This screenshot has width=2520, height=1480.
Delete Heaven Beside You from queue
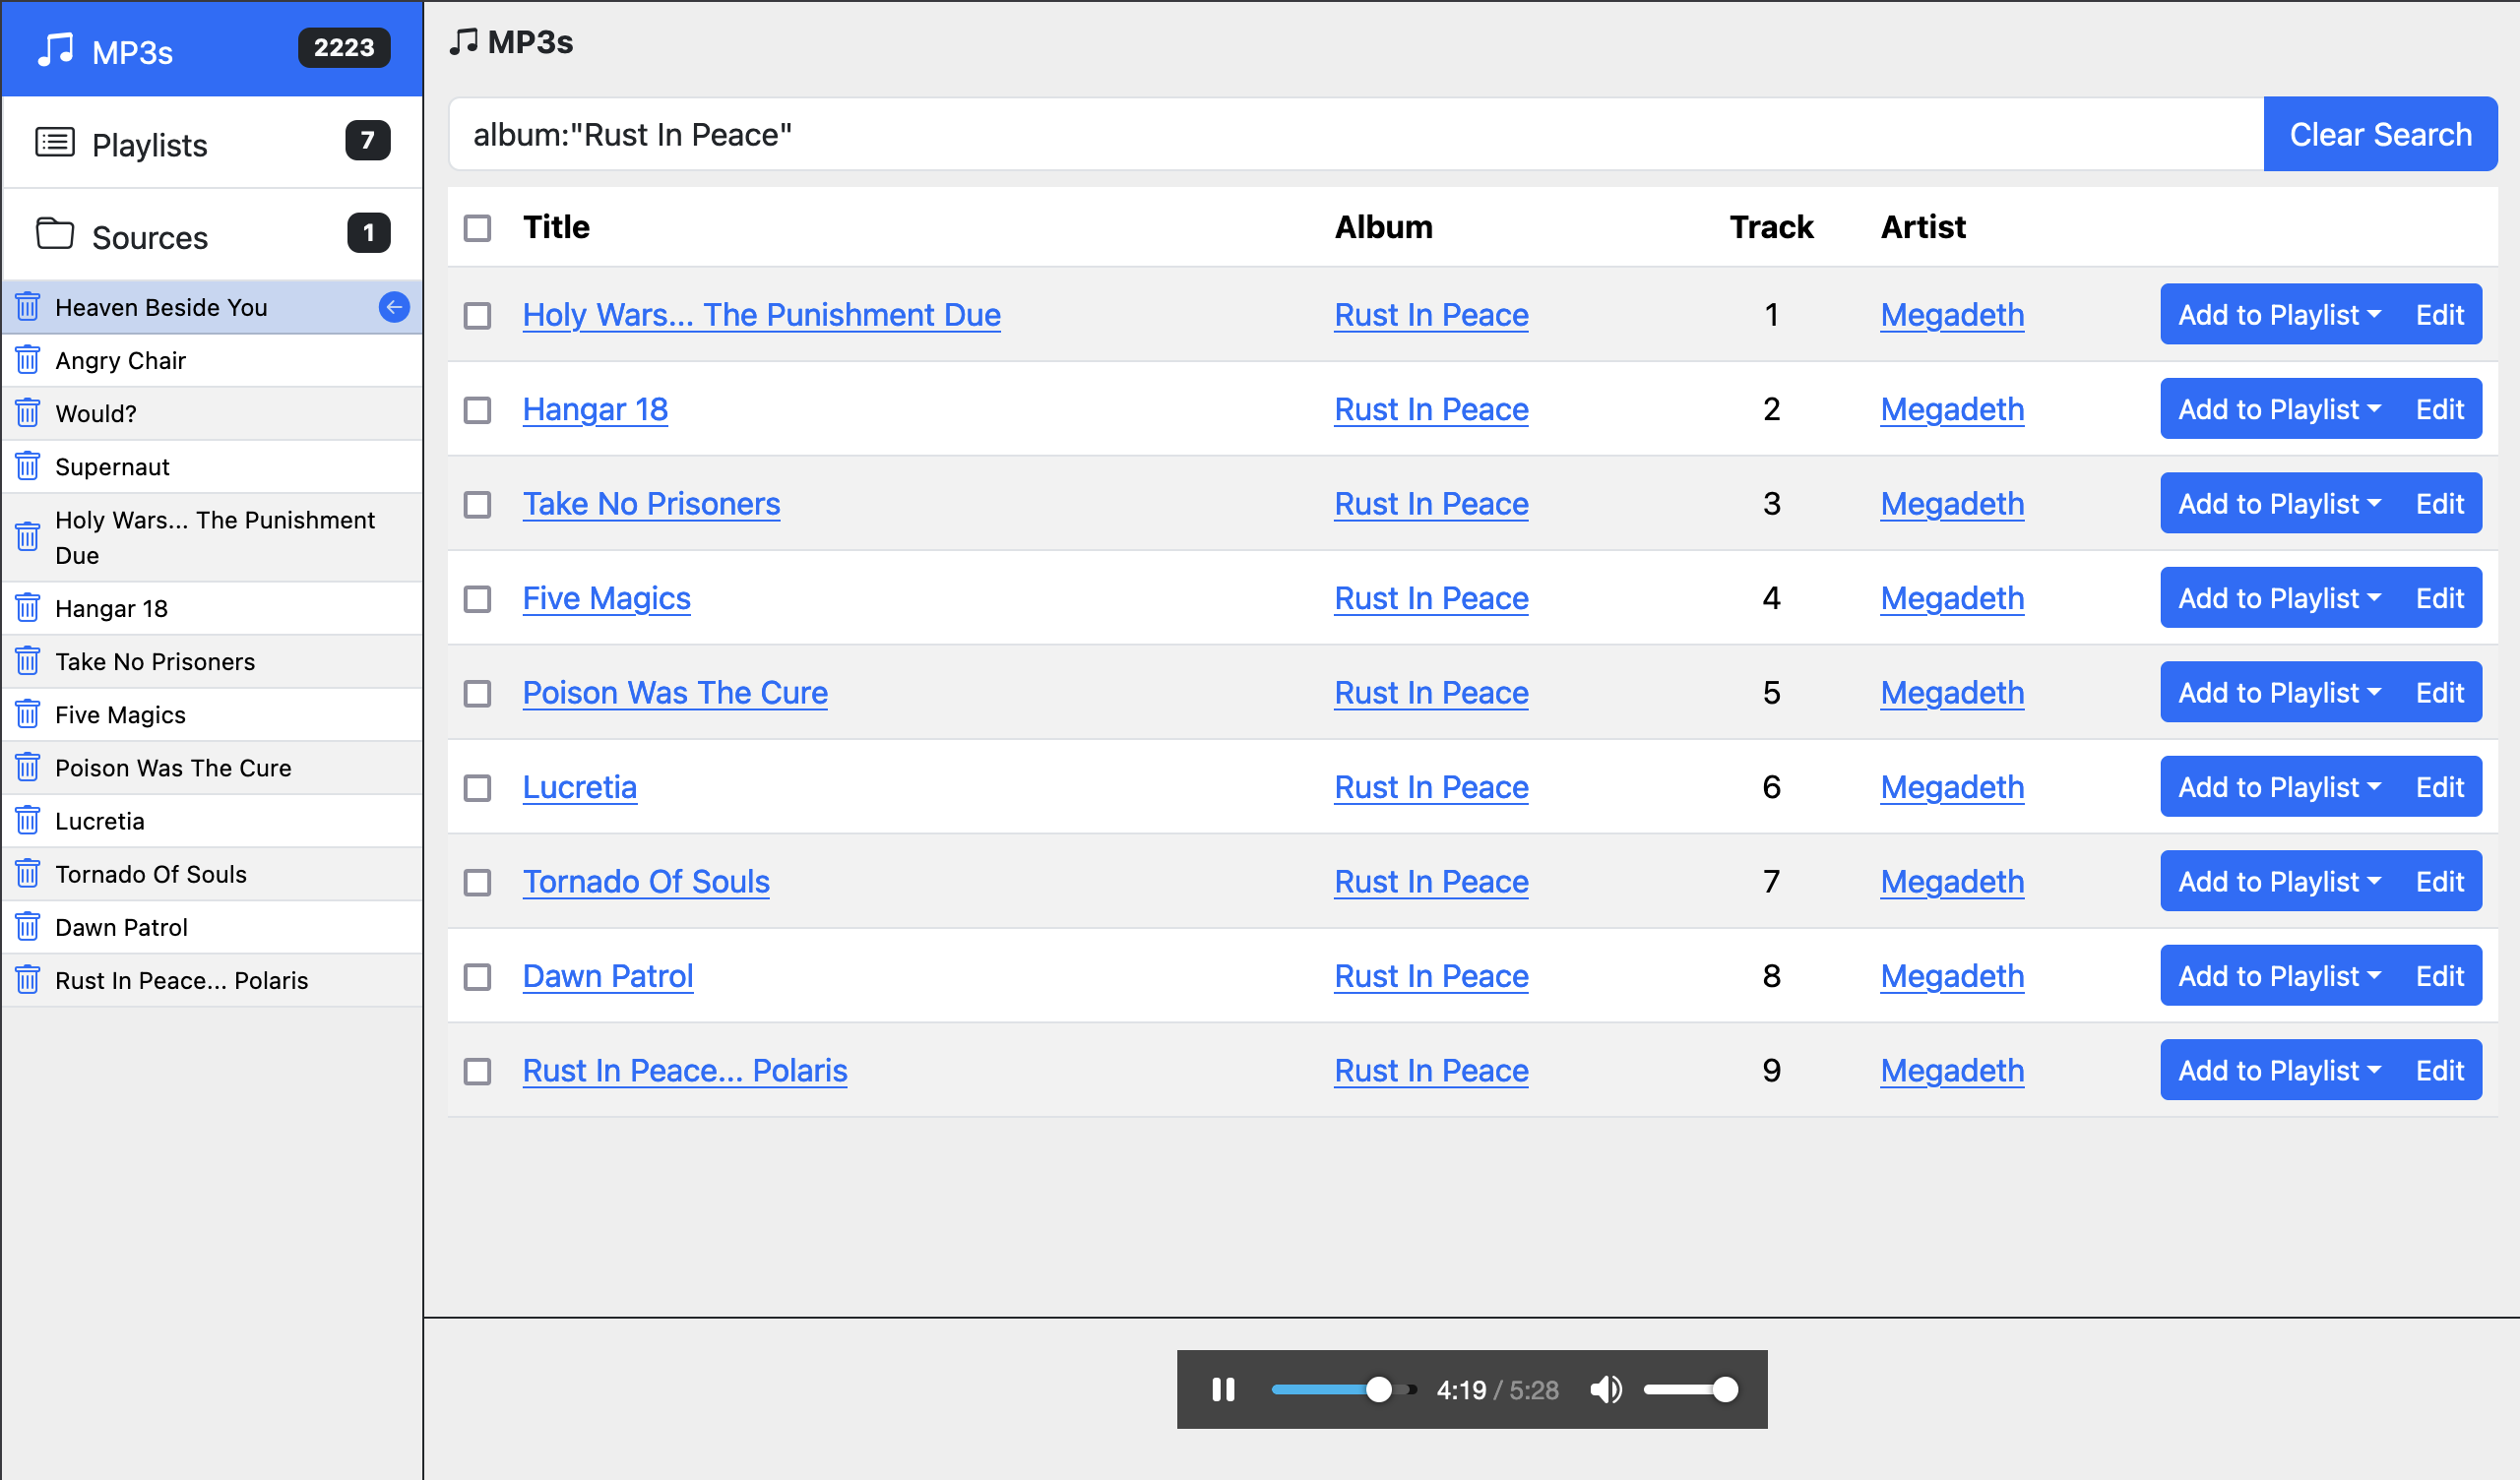pos(28,307)
